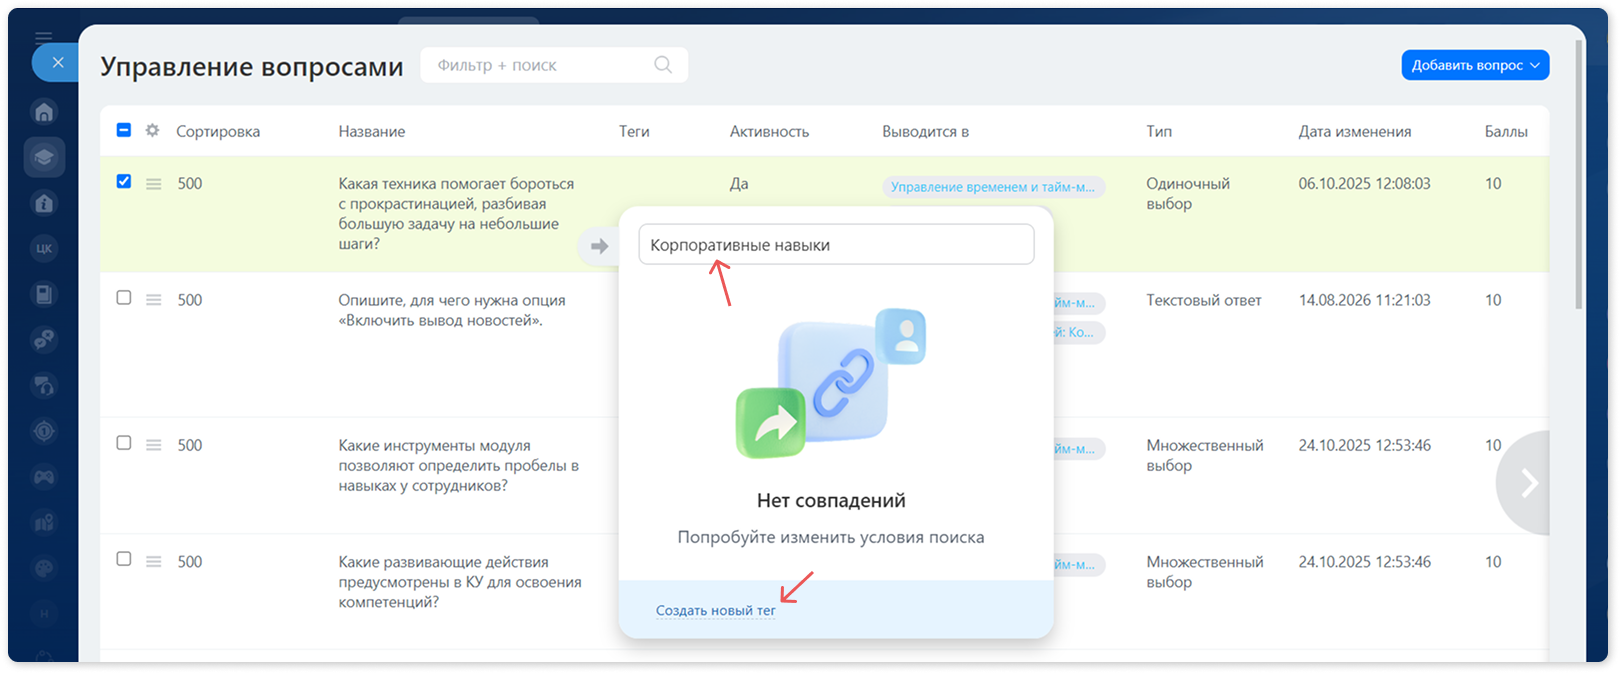Viewport: 1620px width, 674px height.
Task: Click the table settings gear icon
Action: [x=152, y=130]
